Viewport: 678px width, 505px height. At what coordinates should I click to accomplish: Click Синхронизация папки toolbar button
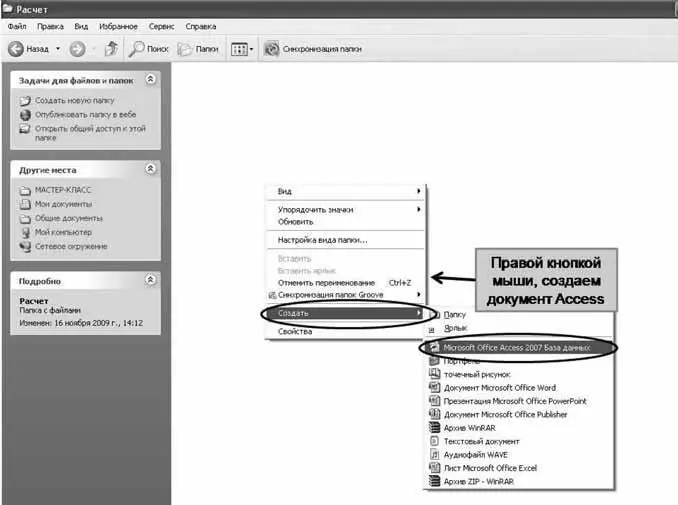(313, 49)
